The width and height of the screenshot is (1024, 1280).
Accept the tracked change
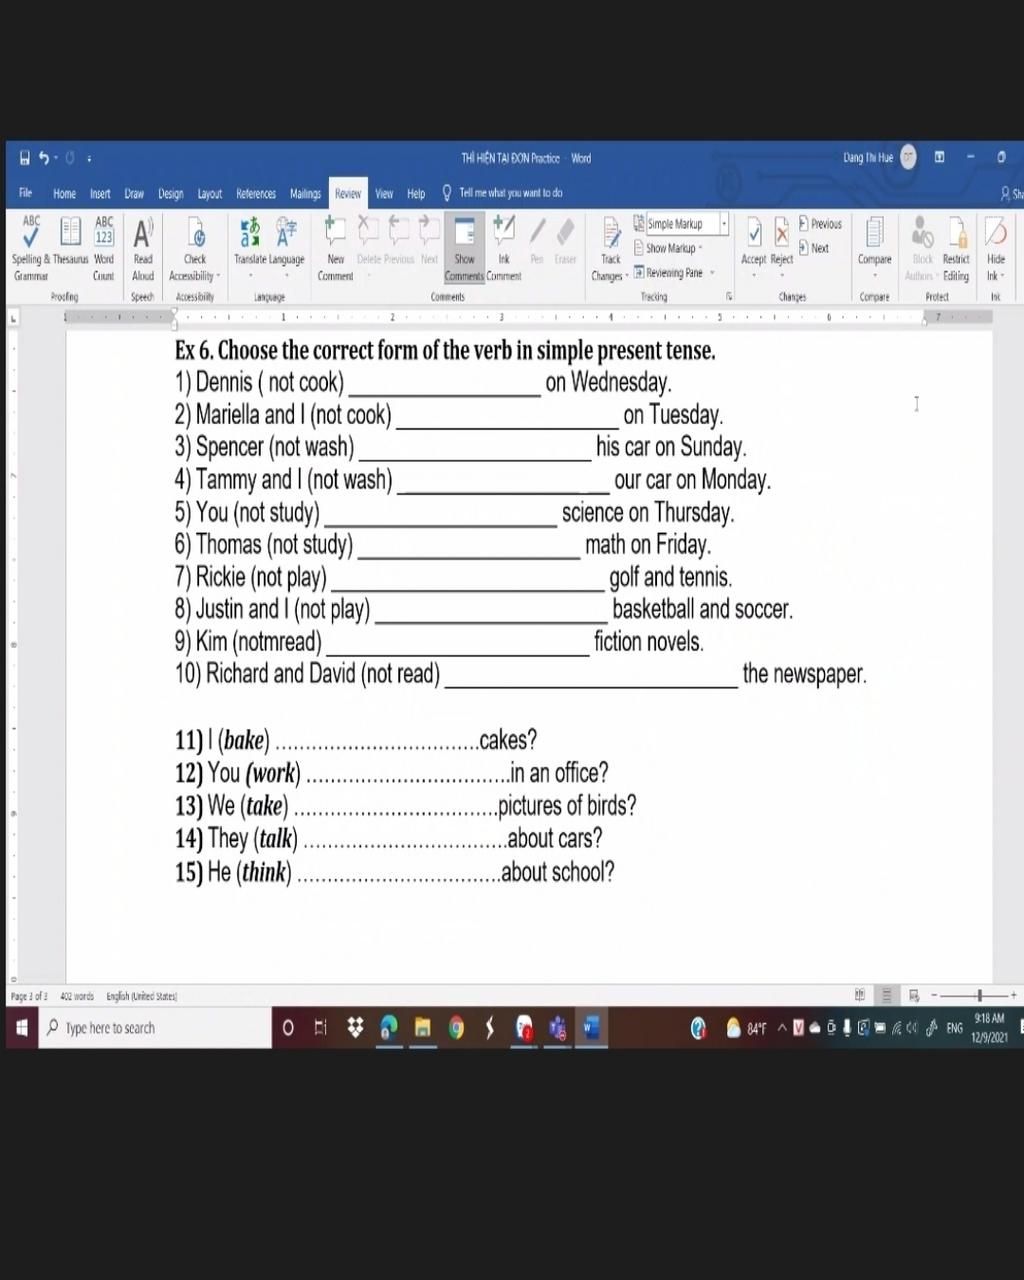point(754,241)
